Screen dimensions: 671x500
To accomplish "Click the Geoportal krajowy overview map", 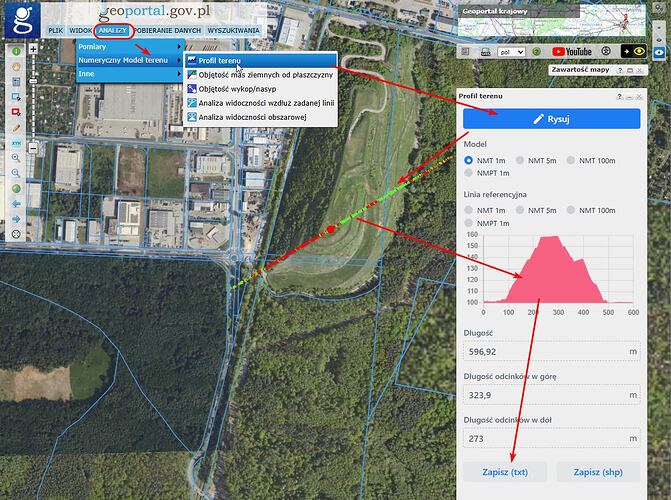I will point(552,20).
